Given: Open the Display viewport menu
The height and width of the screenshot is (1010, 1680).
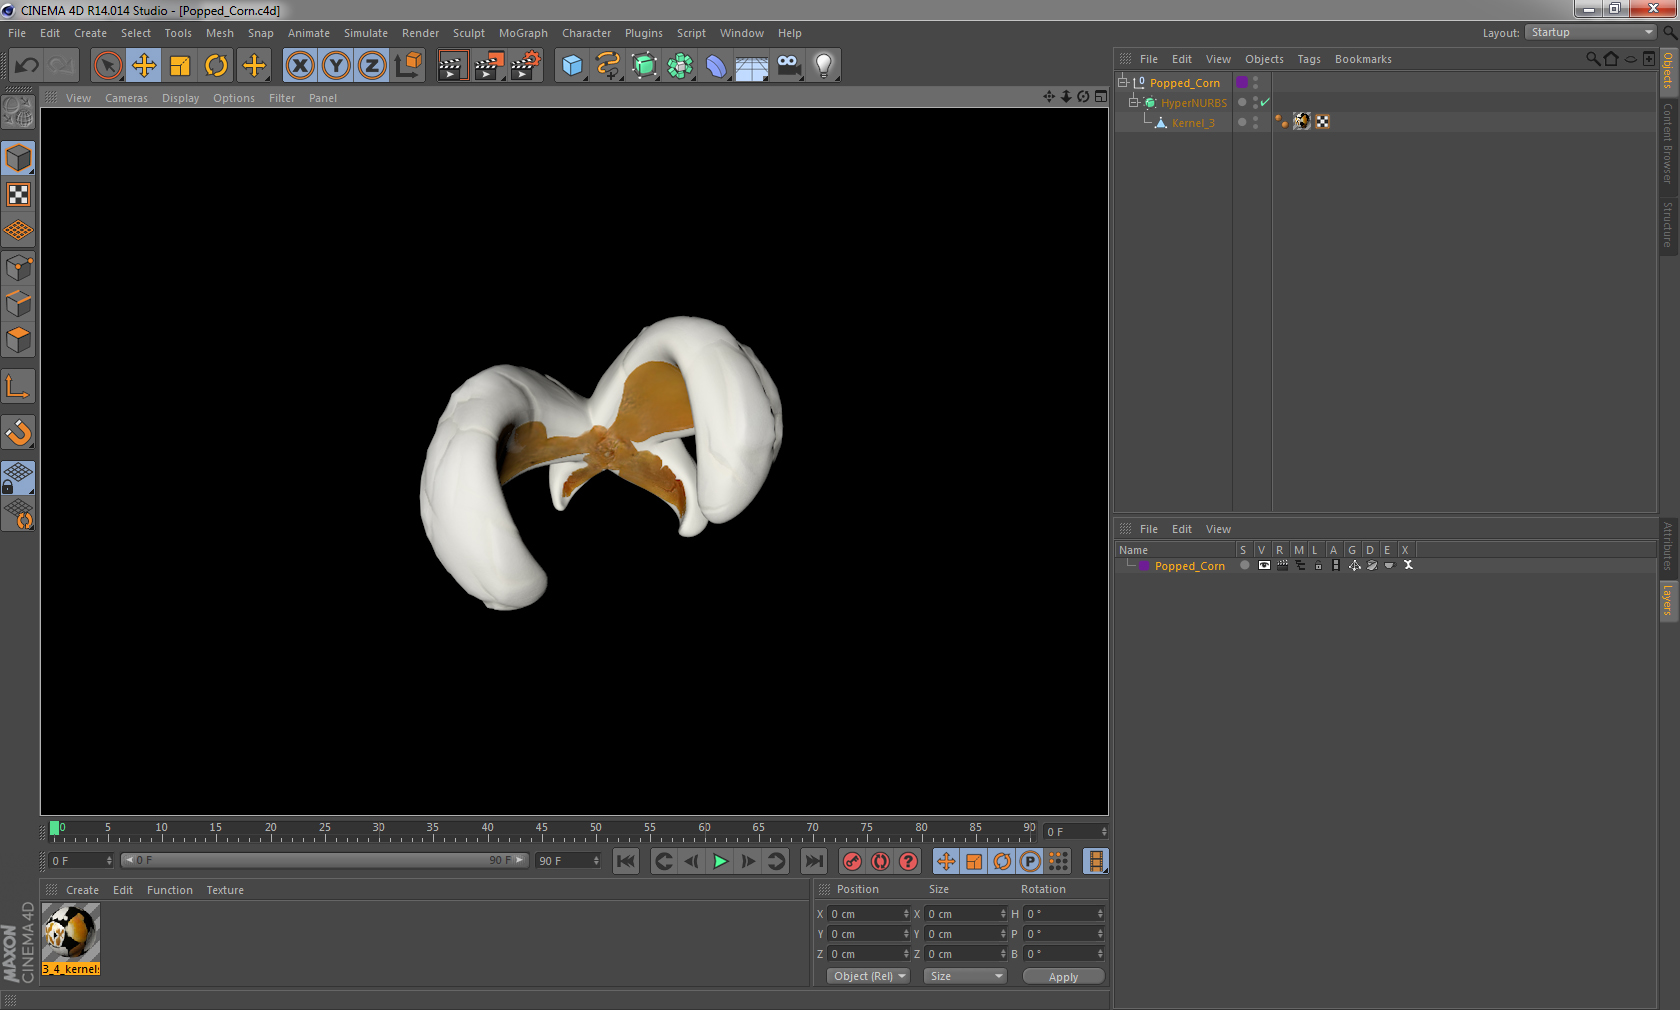Looking at the screenshot, I should click(180, 98).
